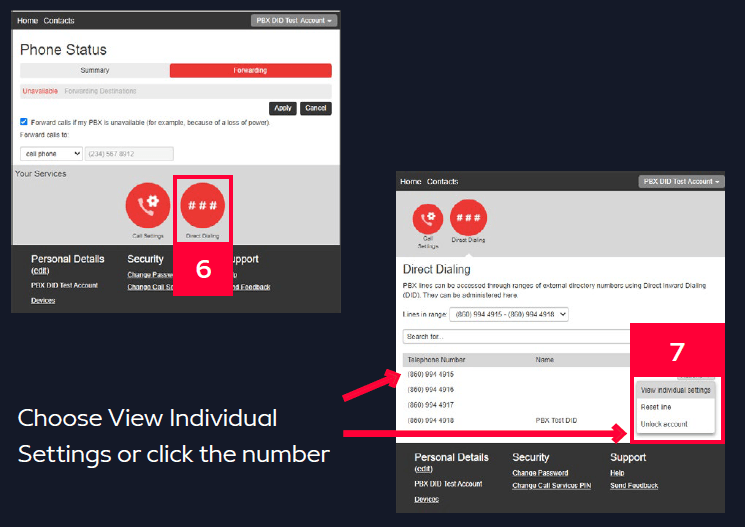Click Call Settings icon above Direct Dialing heading
Viewport: 745px width, 527px height.
pyautogui.click(x=428, y=218)
